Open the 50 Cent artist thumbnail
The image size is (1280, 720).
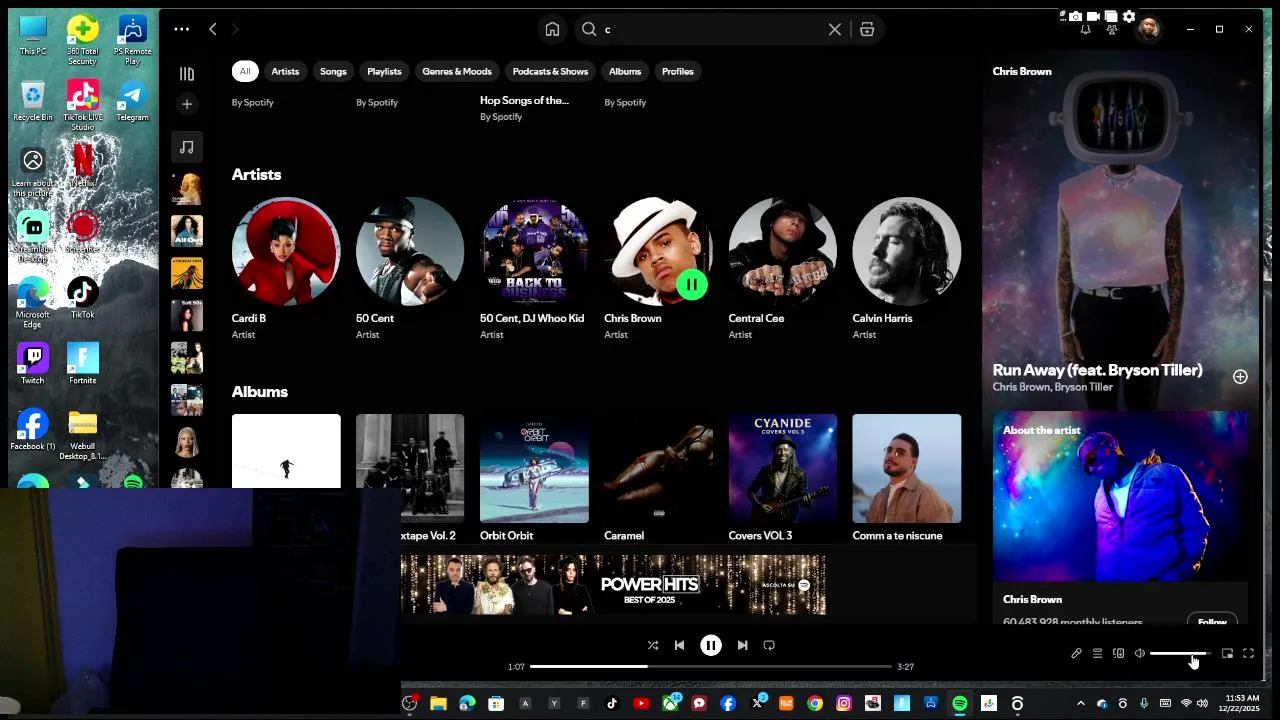(x=410, y=251)
